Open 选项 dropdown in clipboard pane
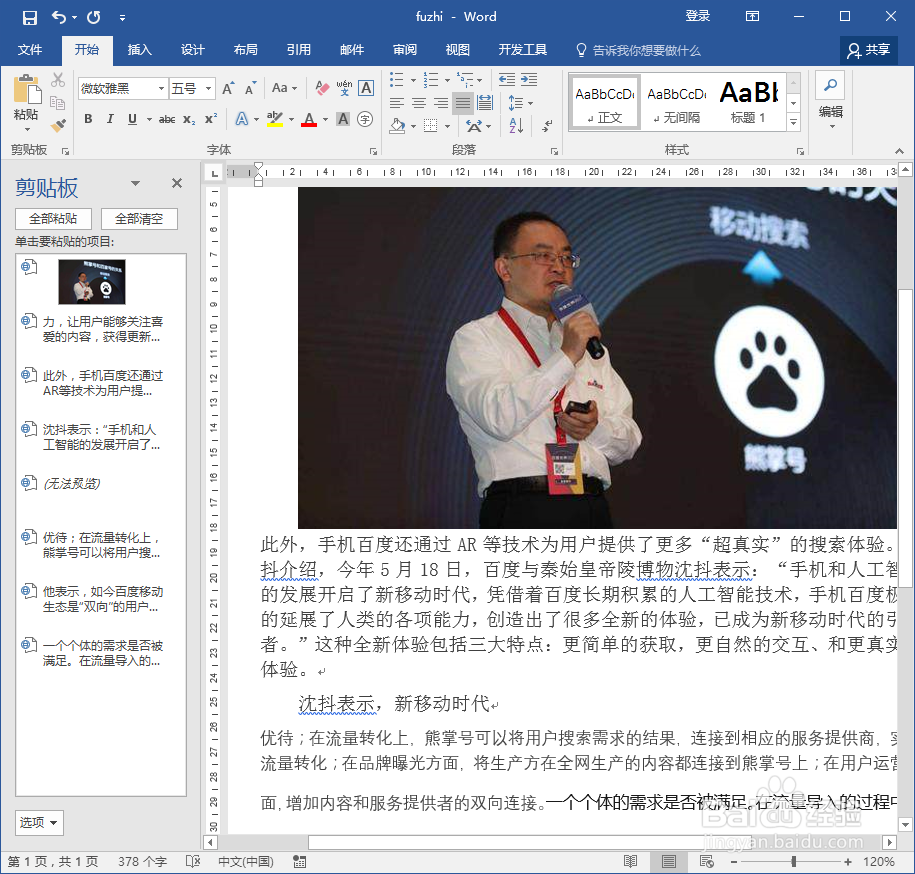 point(39,822)
